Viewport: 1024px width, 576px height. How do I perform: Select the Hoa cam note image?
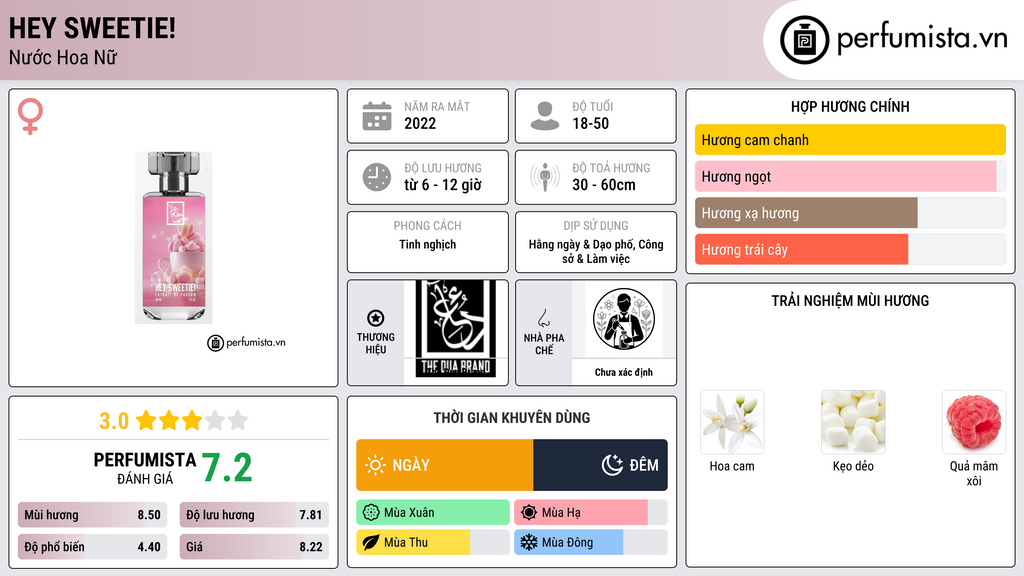(x=732, y=423)
